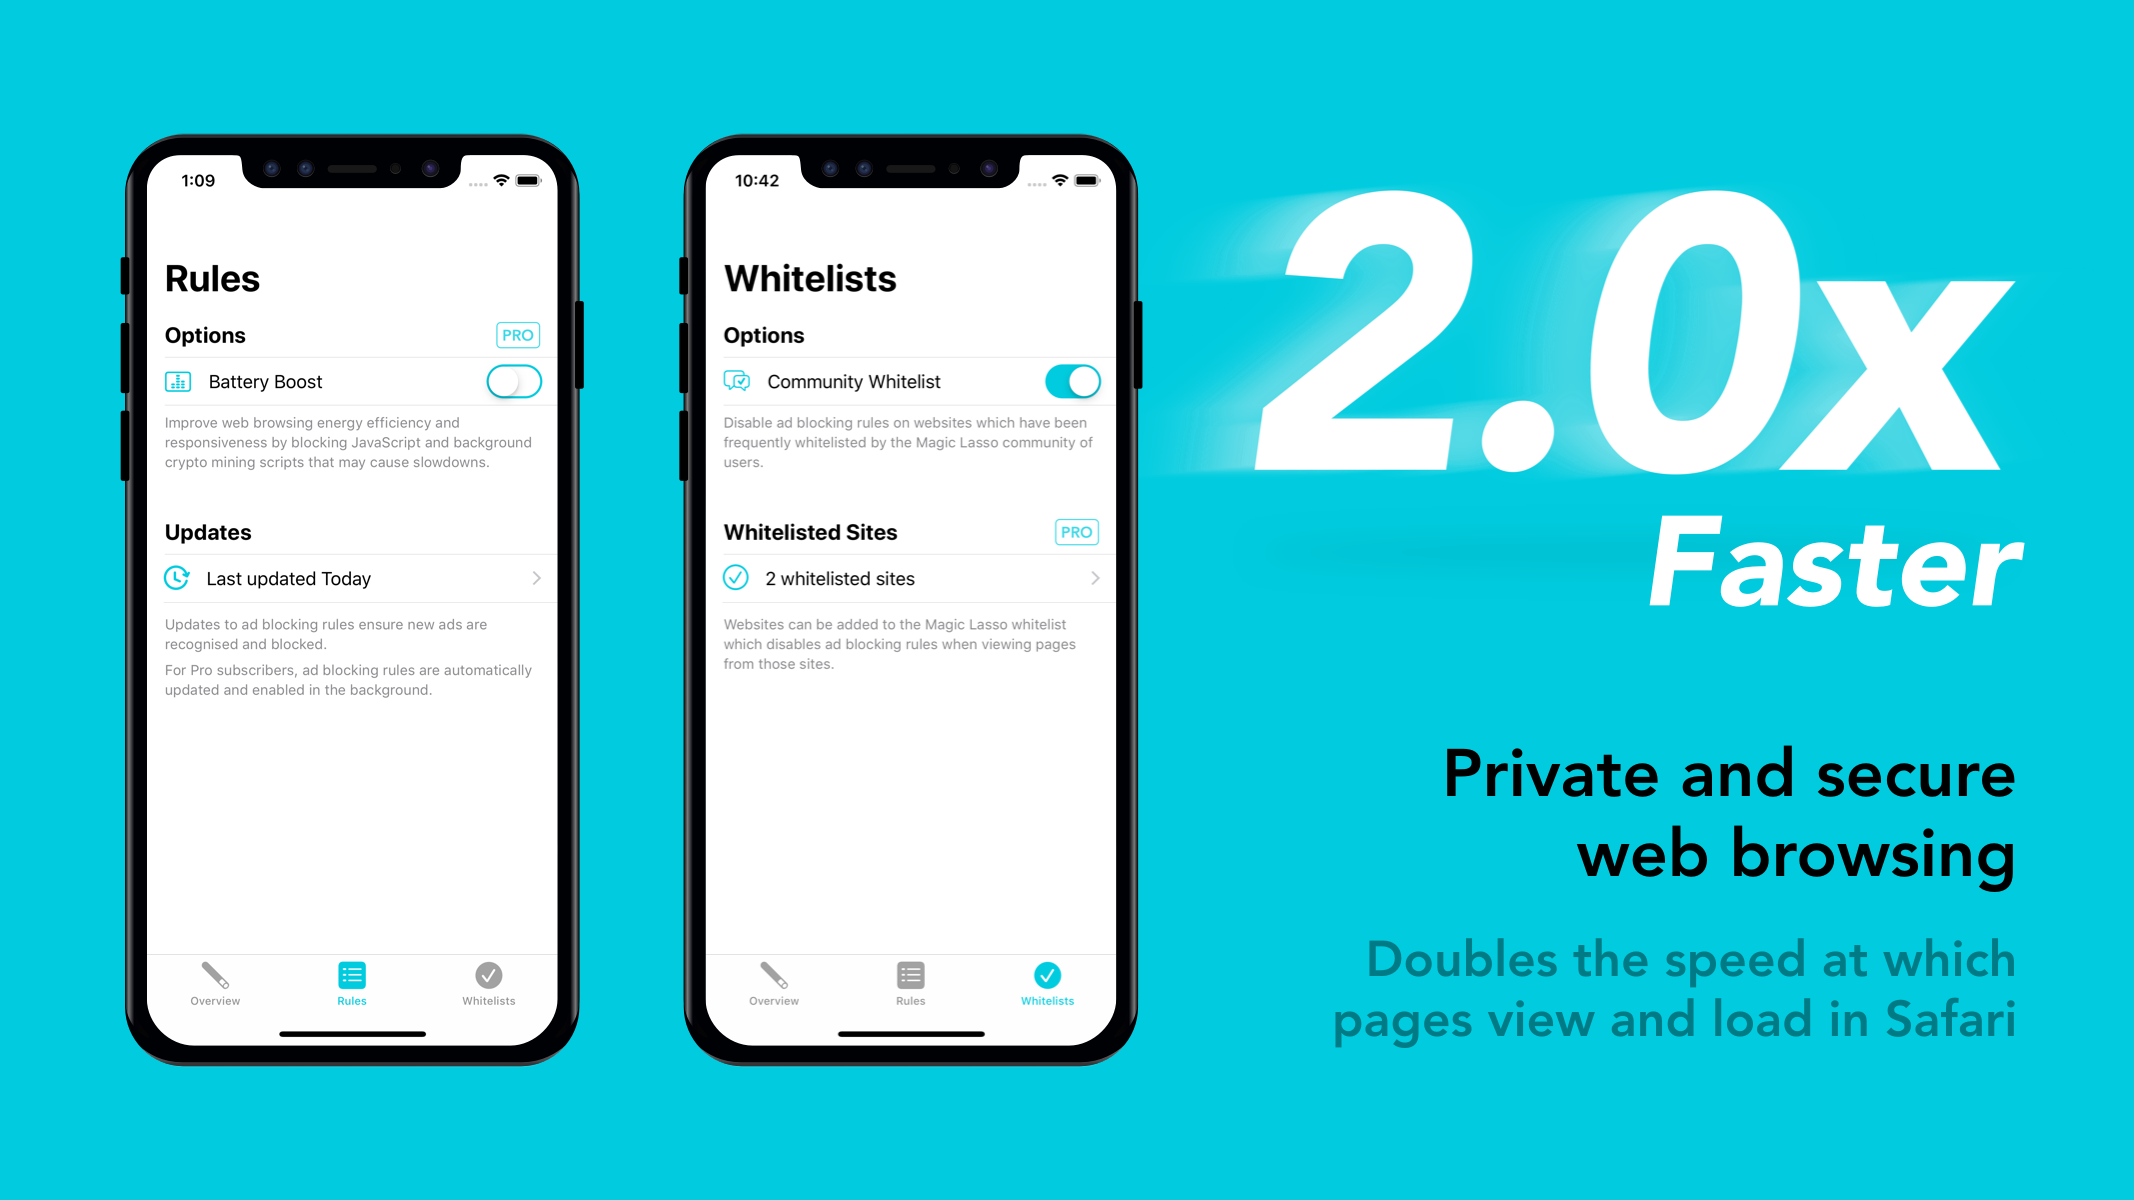2134x1200 pixels.
Task: Click the PRO badge in Rules Options
Action: coord(519,334)
